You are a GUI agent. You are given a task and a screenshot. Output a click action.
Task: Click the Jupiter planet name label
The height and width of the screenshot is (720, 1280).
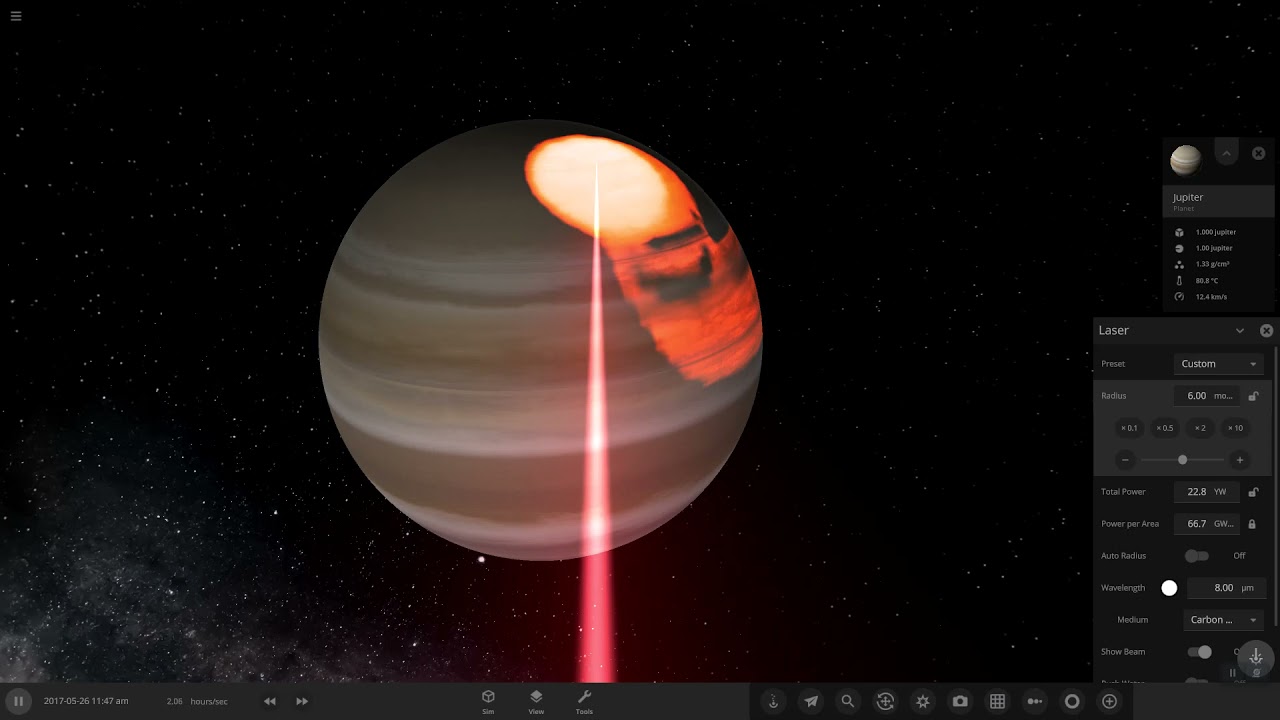pyautogui.click(x=1188, y=198)
